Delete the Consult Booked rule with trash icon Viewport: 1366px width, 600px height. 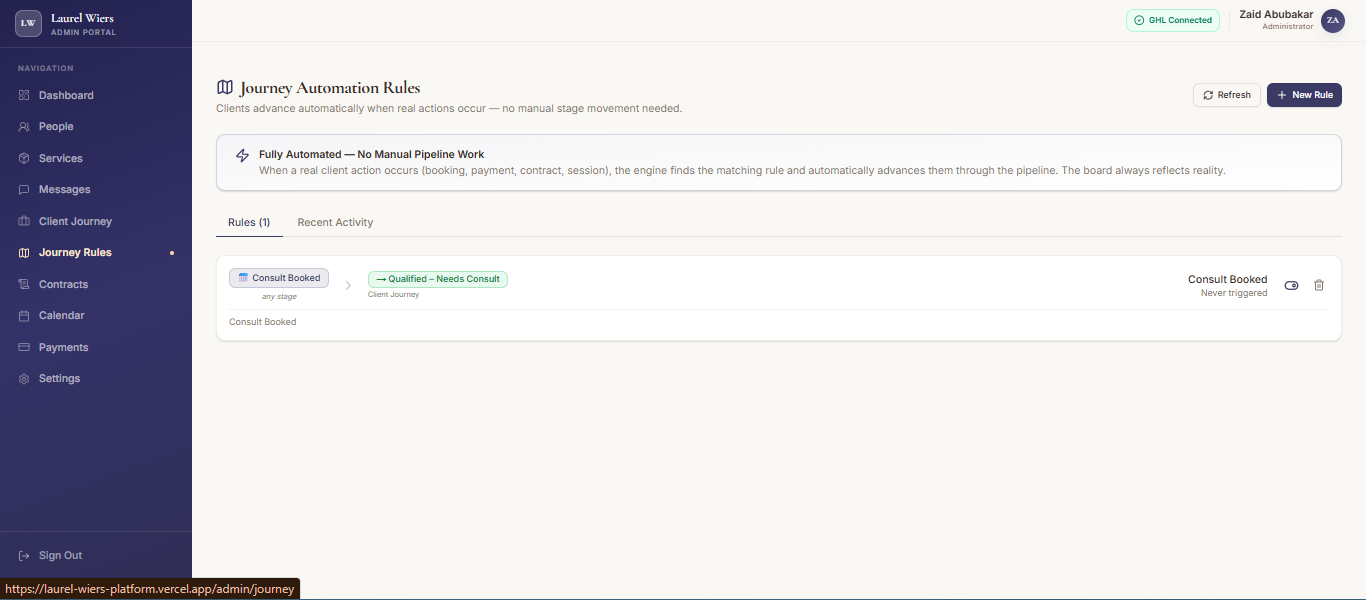click(x=1319, y=285)
